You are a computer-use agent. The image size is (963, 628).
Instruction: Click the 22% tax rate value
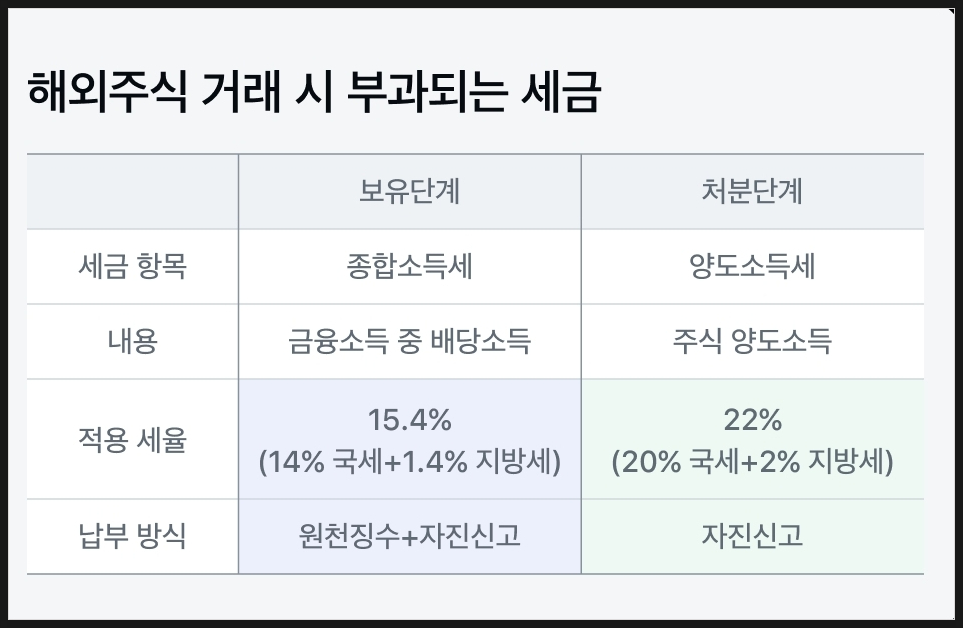point(752,420)
